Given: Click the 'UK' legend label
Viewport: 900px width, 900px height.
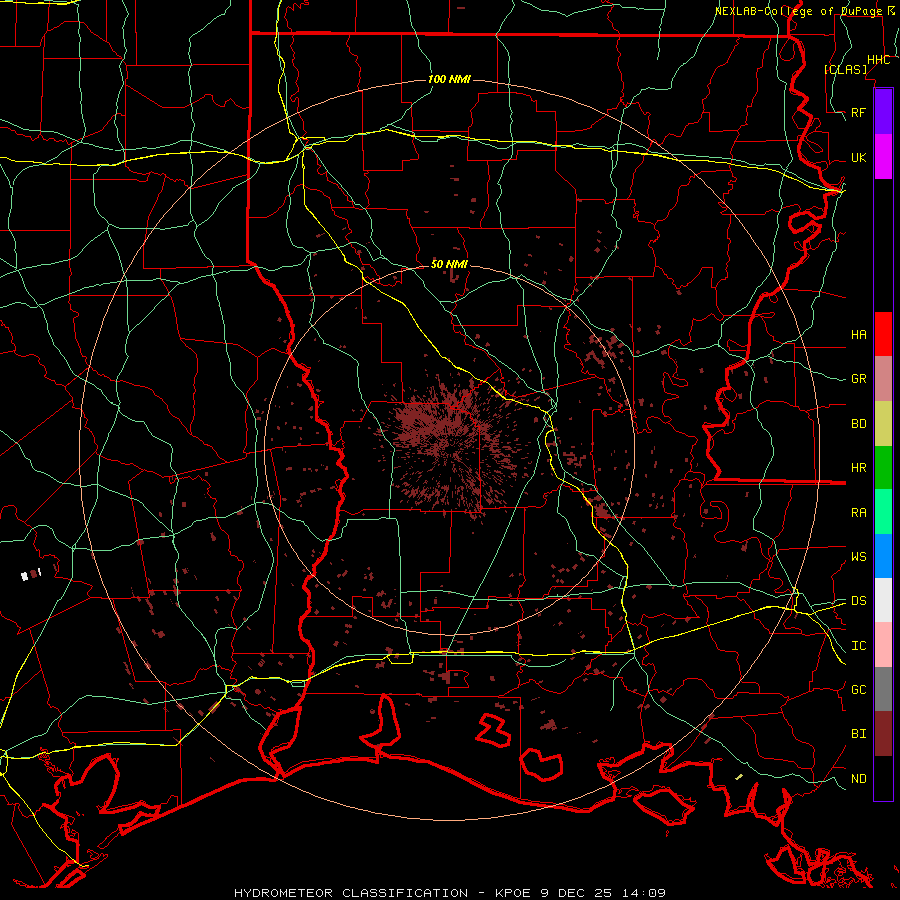Looking at the screenshot, I should click(x=858, y=157).
